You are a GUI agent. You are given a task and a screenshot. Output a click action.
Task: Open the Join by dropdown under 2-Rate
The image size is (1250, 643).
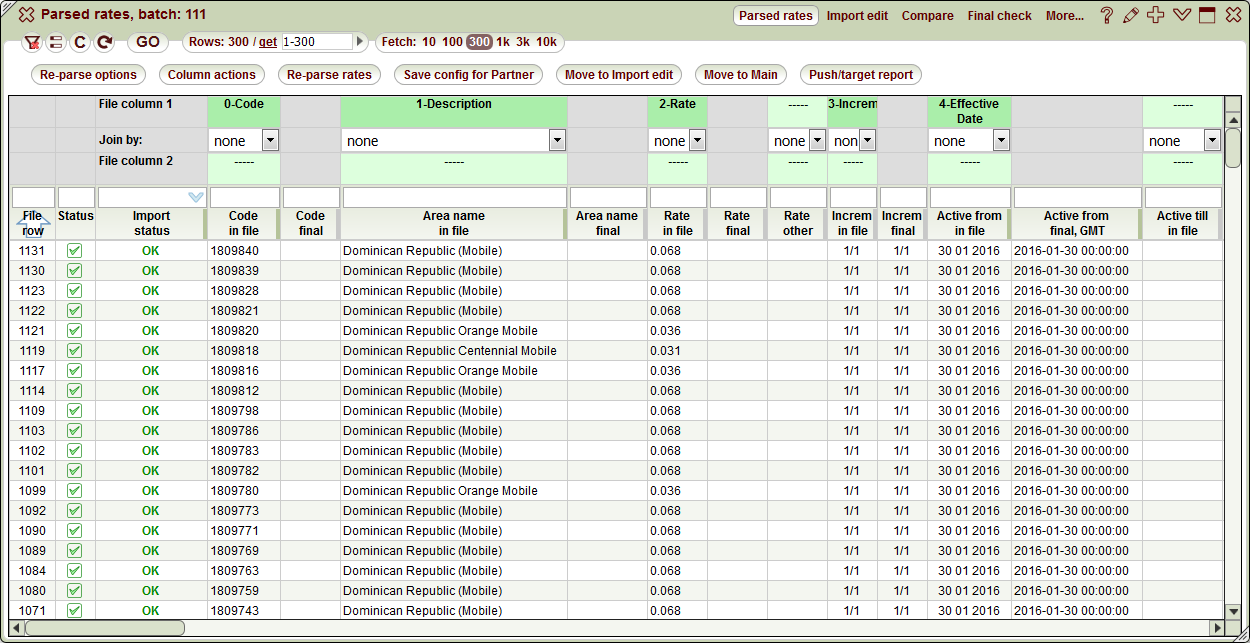coord(677,140)
